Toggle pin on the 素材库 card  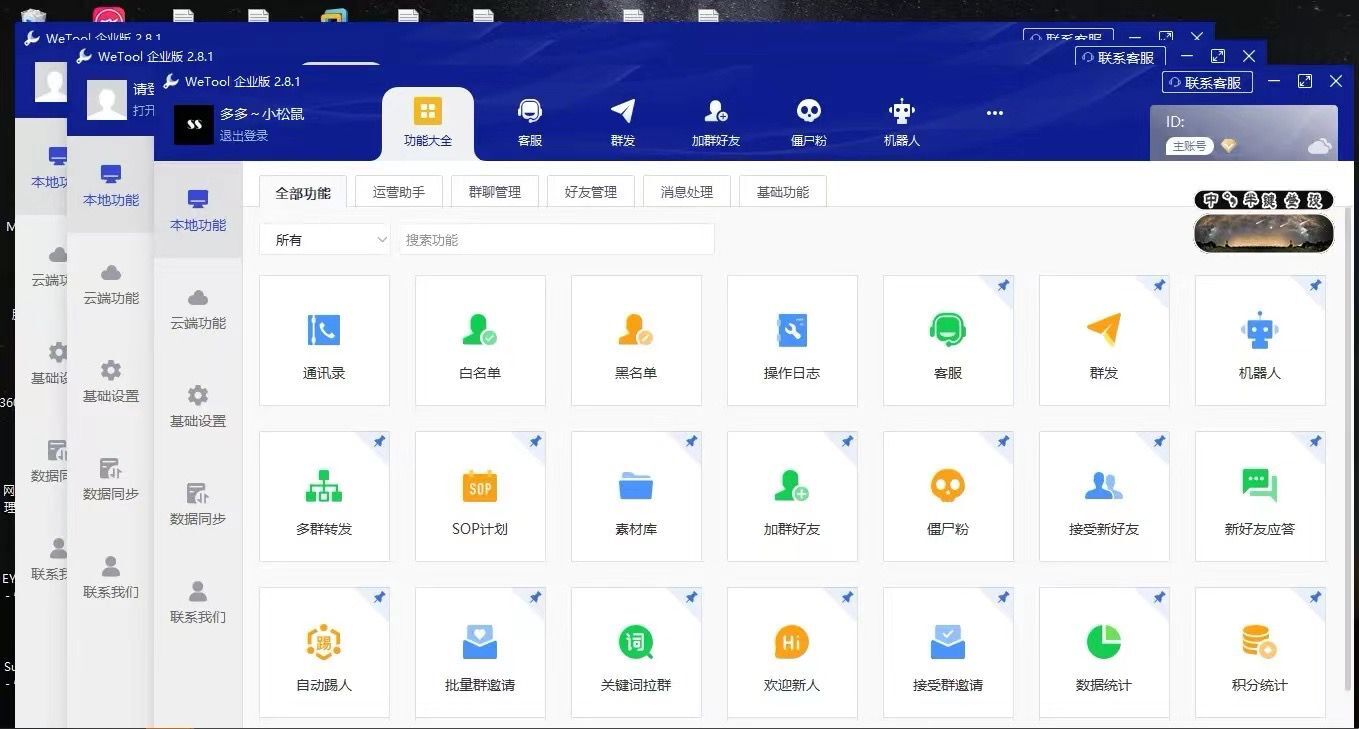point(691,442)
